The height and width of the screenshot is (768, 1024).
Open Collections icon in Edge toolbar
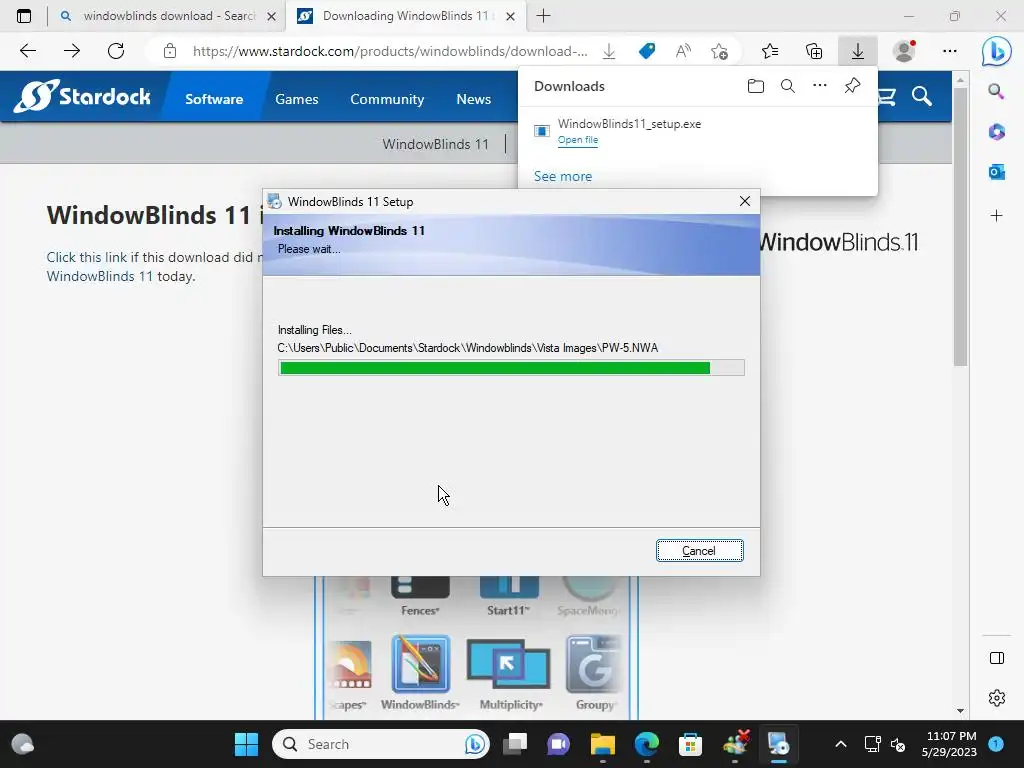pyautogui.click(x=814, y=51)
